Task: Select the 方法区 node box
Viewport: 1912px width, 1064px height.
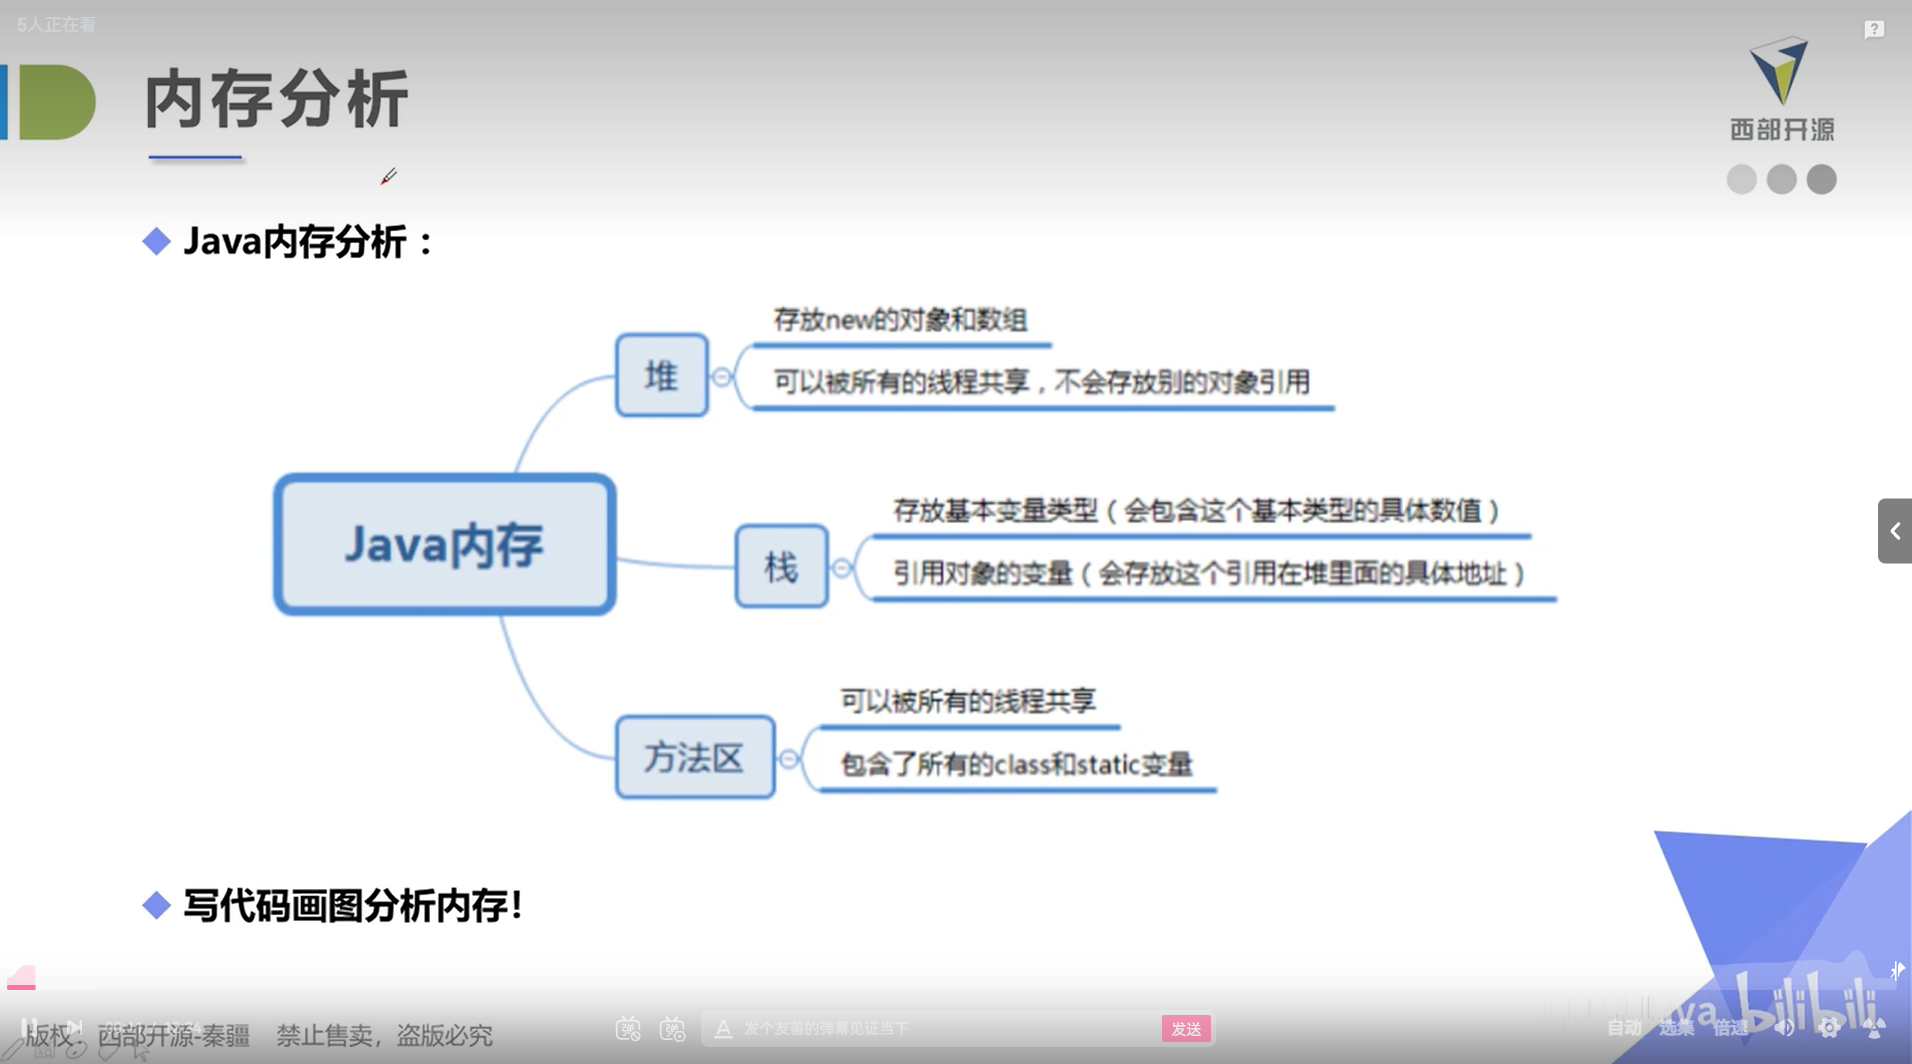Action: pyautogui.click(x=695, y=757)
